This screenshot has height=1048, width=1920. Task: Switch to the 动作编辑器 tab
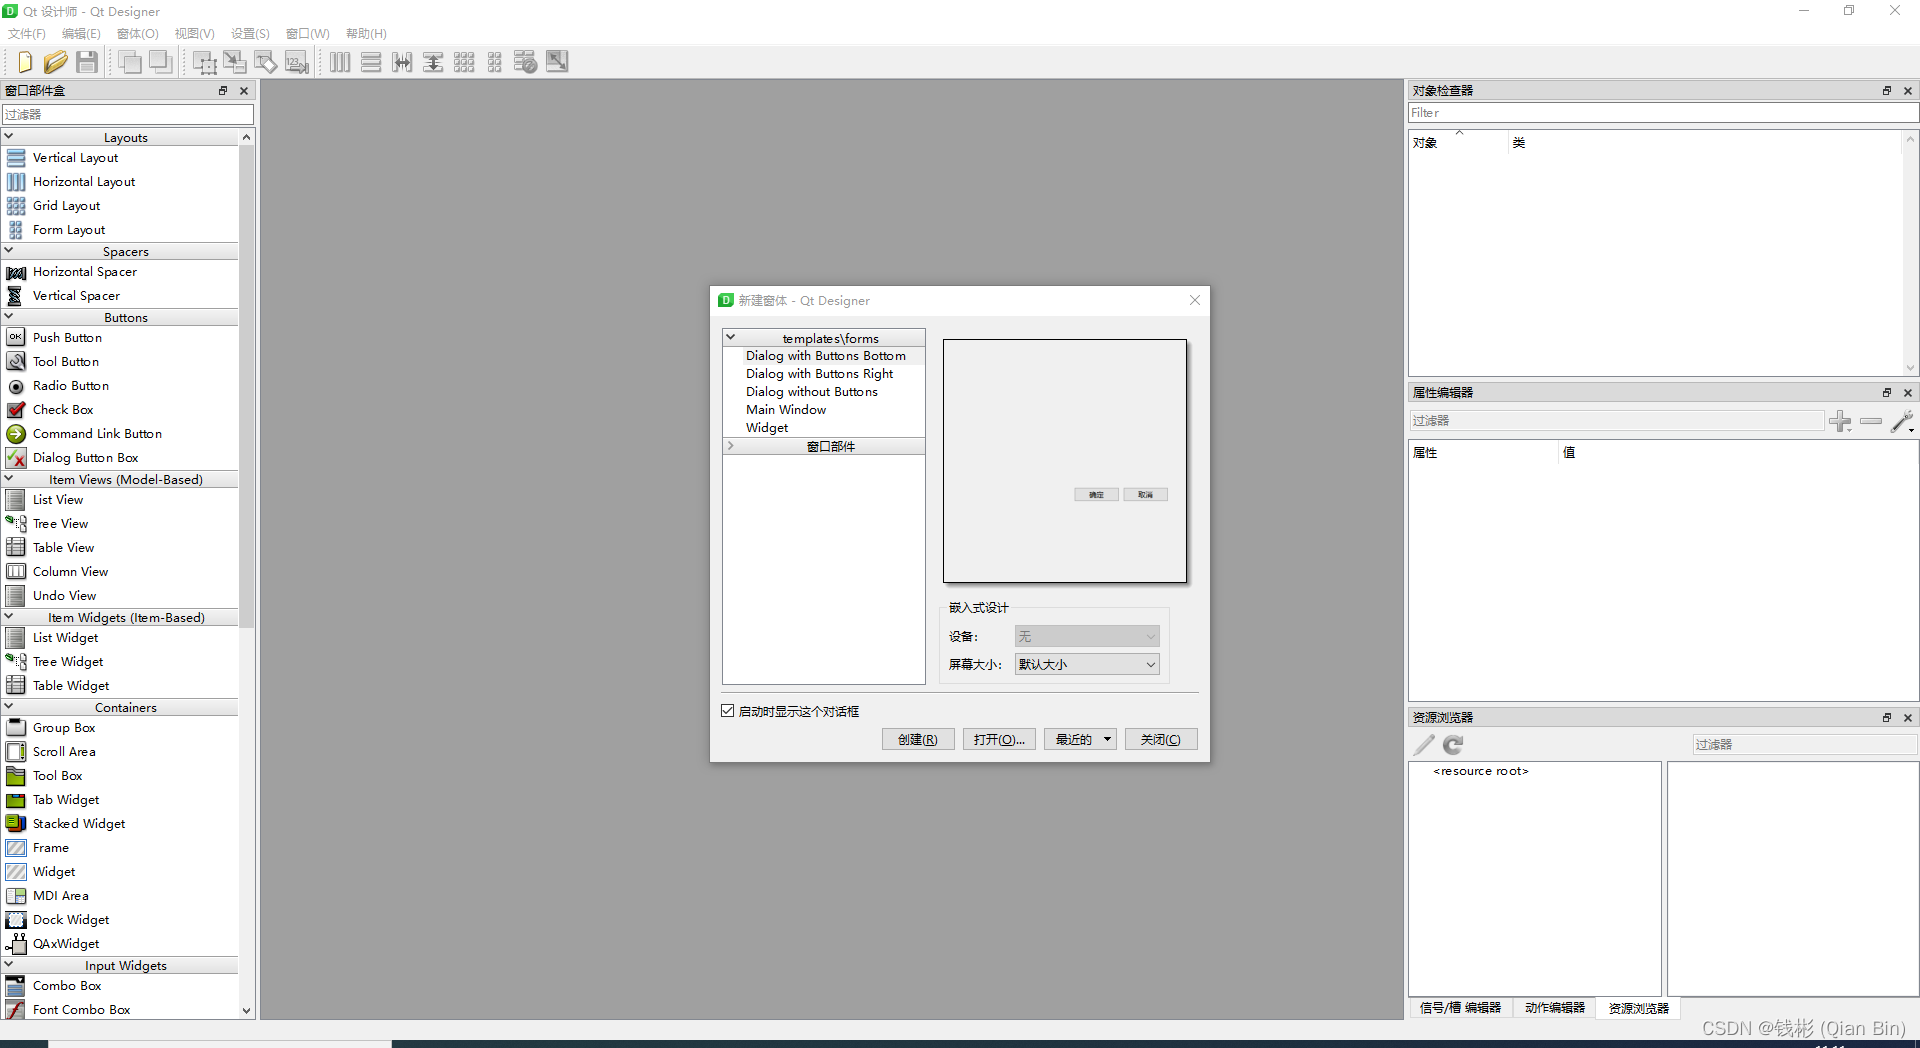[x=1554, y=1008]
